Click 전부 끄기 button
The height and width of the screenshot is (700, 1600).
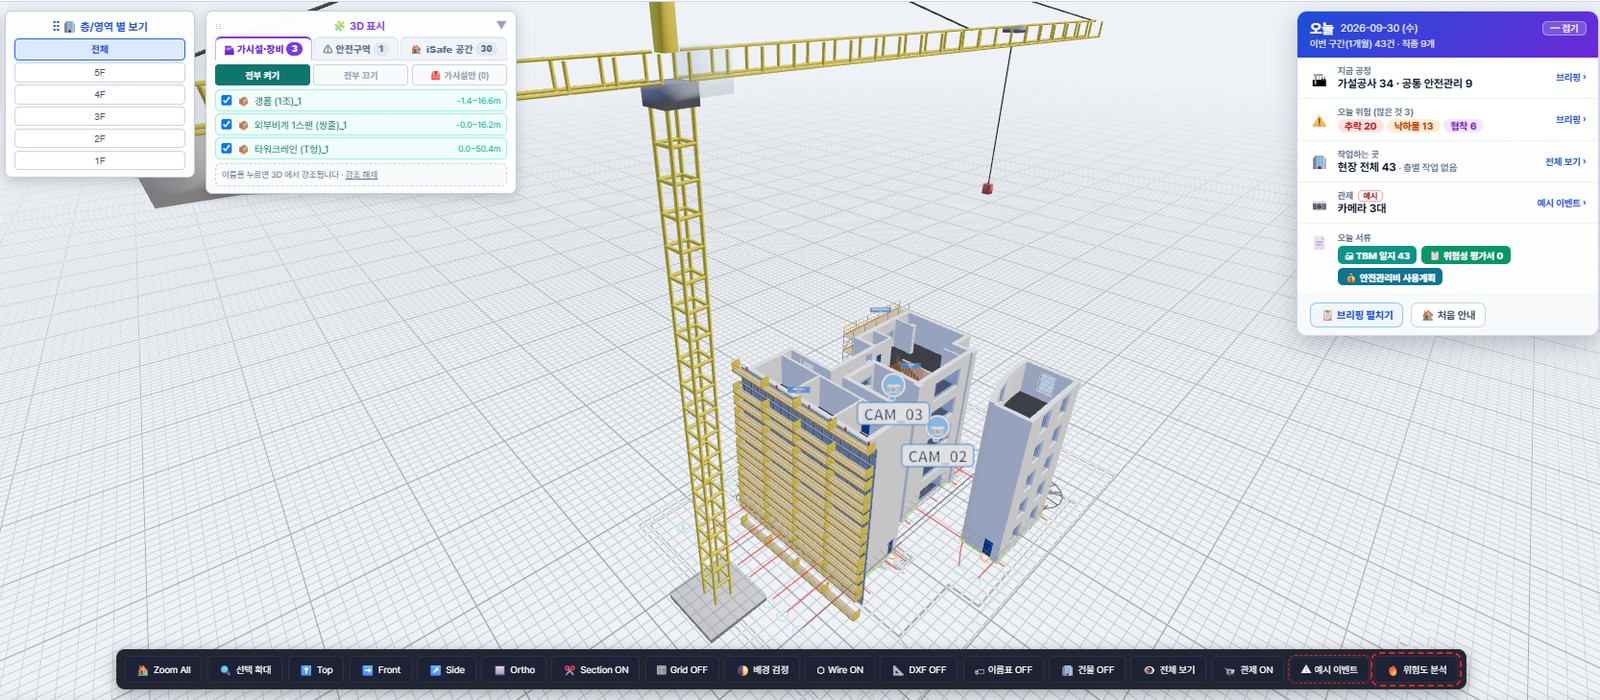[361, 76]
